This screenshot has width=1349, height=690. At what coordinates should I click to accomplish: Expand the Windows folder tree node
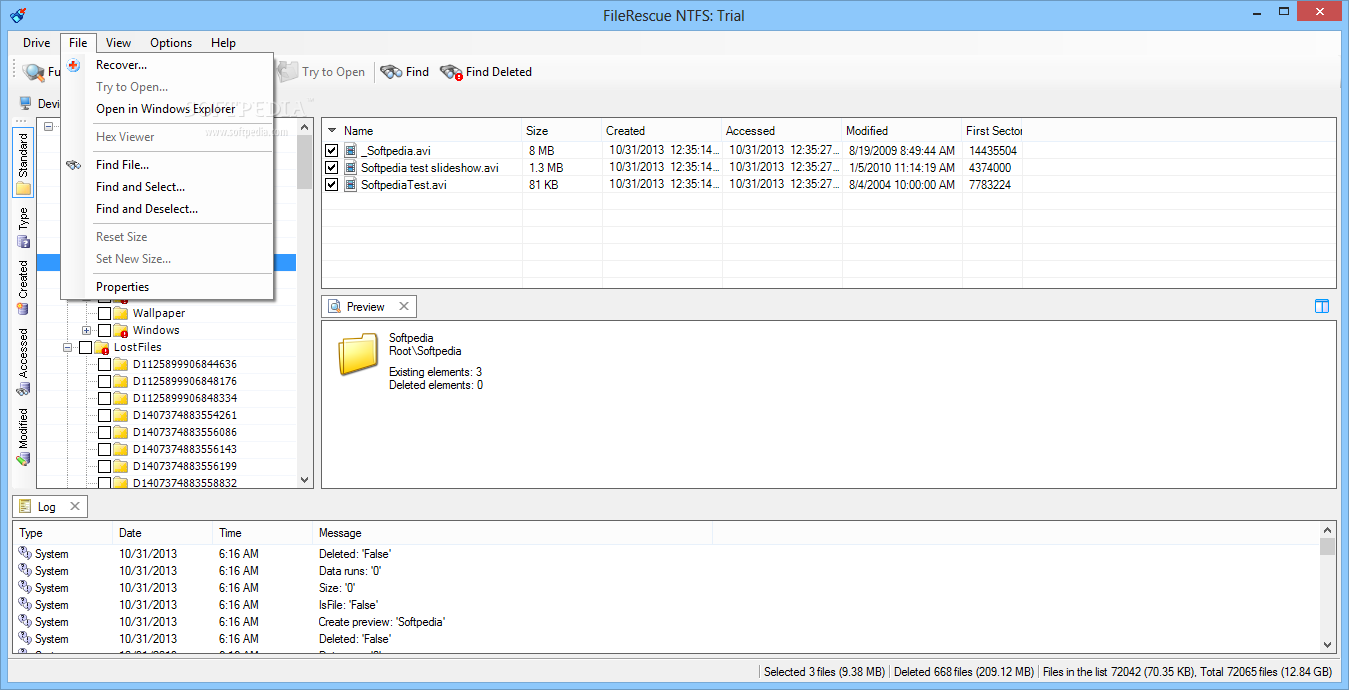tap(86, 330)
